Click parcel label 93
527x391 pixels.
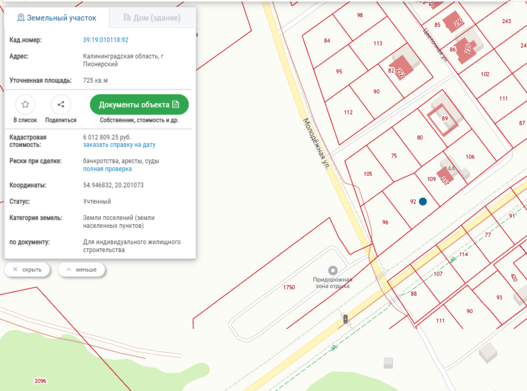click(499, 298)
